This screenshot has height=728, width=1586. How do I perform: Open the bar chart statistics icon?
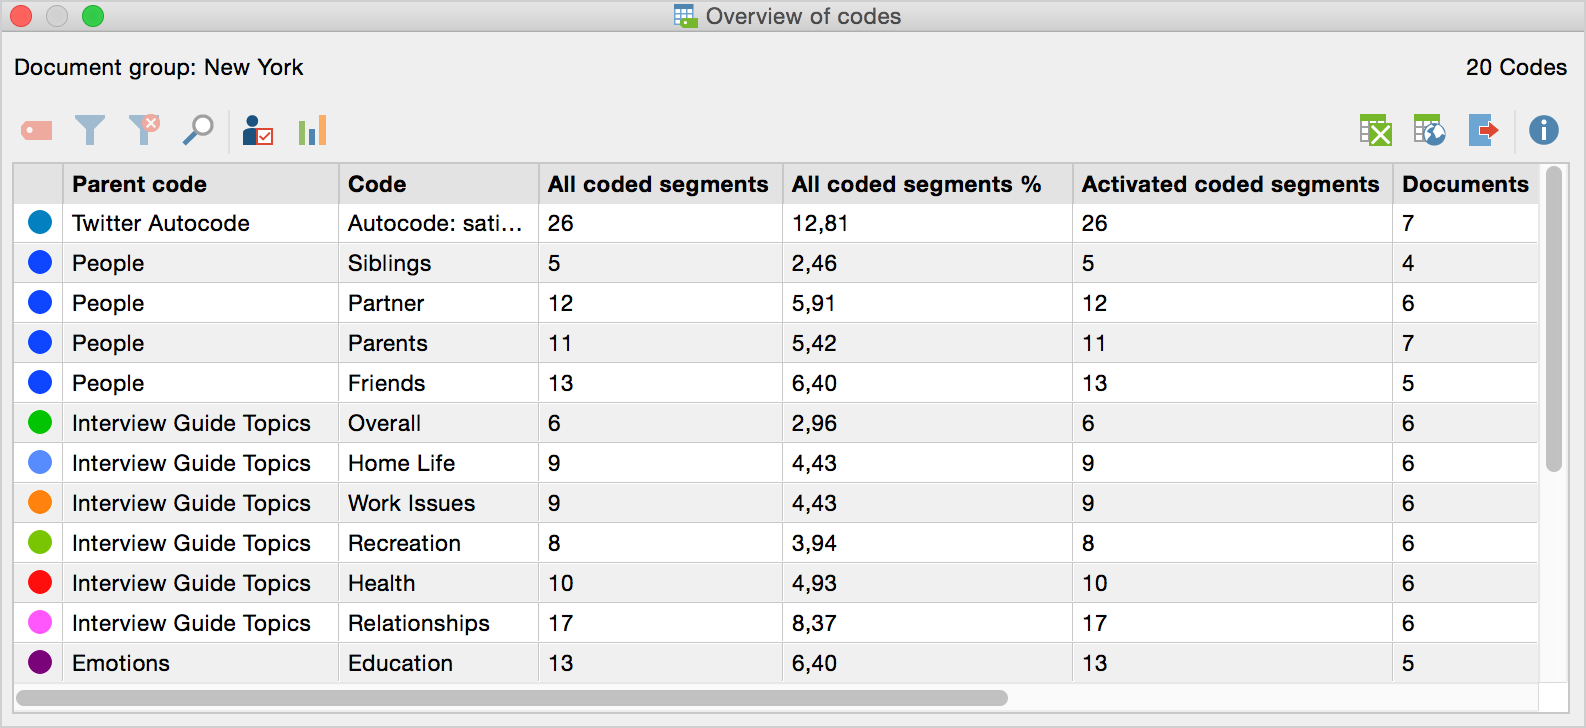coord(312,131)
